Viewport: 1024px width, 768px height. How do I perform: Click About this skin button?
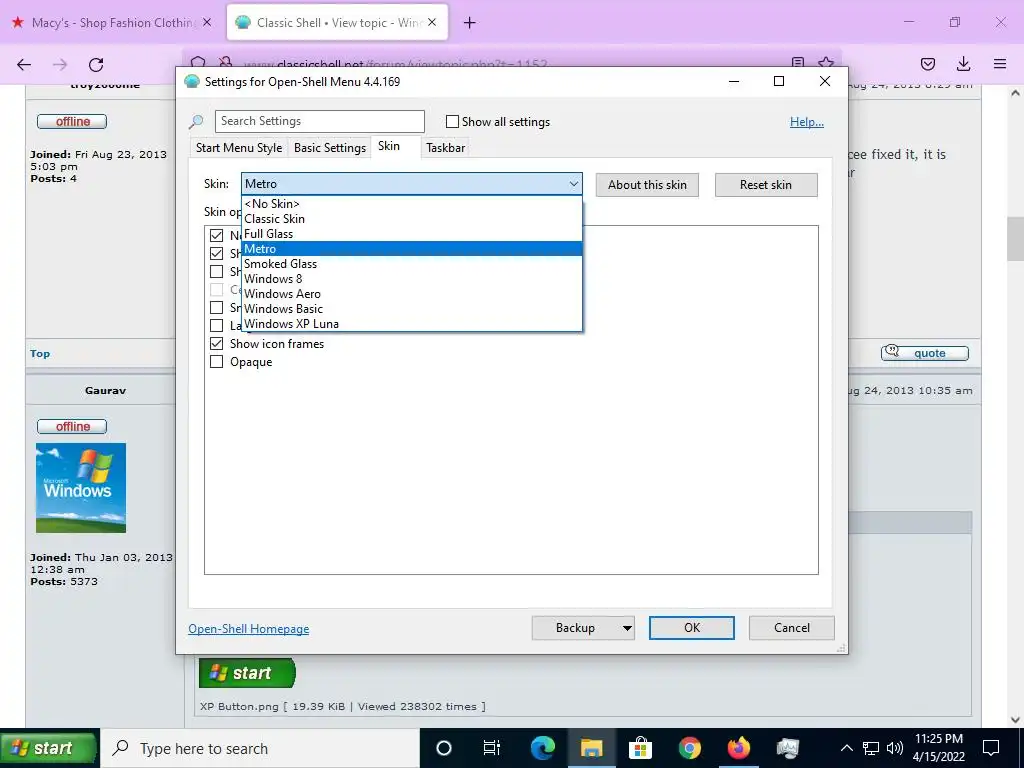tap(647, 185)
